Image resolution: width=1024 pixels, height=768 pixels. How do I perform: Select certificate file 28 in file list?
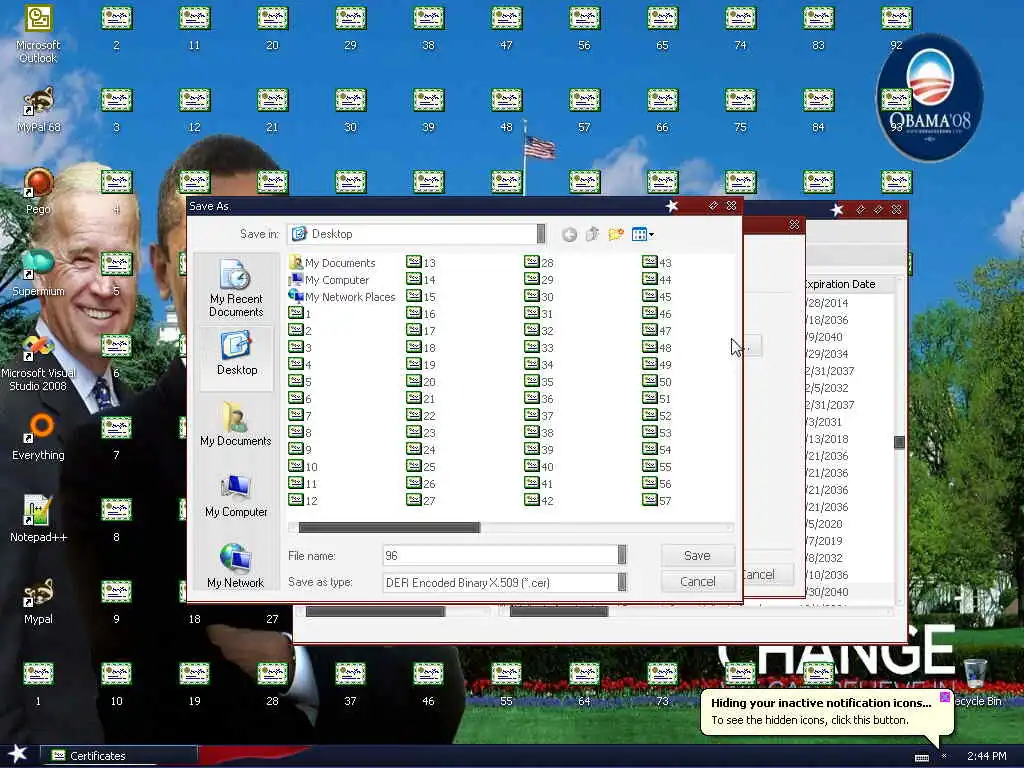point(539,263)
